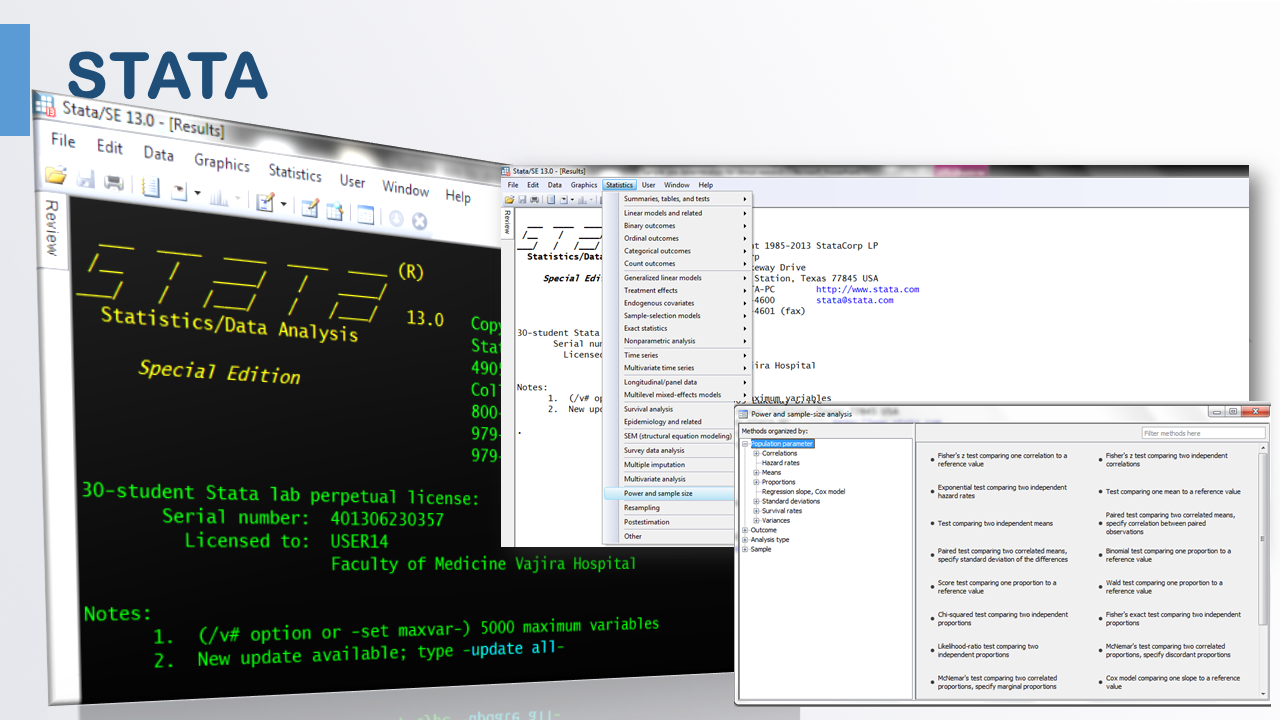
Task: Collapse the Population parameter tree node
Action: [x=745, y=444]
